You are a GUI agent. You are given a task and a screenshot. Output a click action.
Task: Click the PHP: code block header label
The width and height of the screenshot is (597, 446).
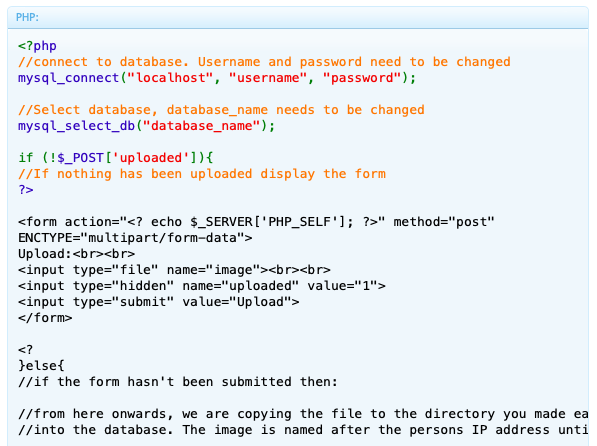27,18
